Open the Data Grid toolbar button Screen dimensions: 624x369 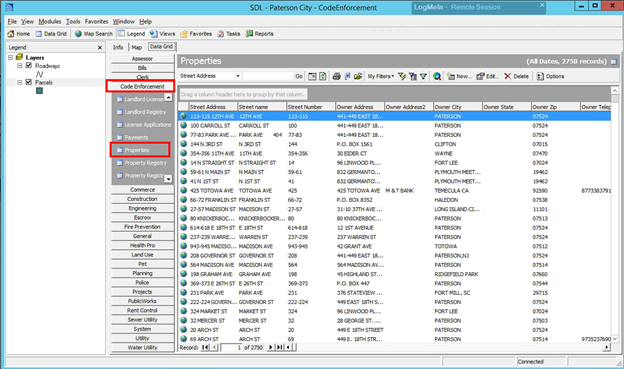51,34
